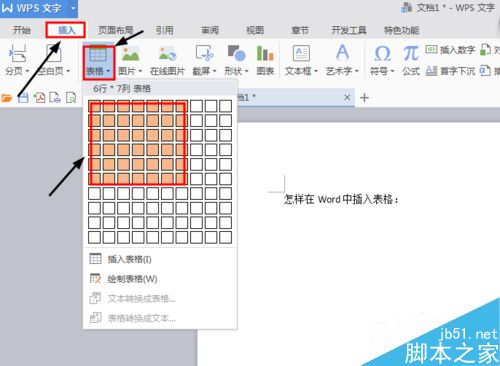
Task: Click the greyed 文本转换成表格 entry
Action: pyautogui.click(x=160, y=298)
